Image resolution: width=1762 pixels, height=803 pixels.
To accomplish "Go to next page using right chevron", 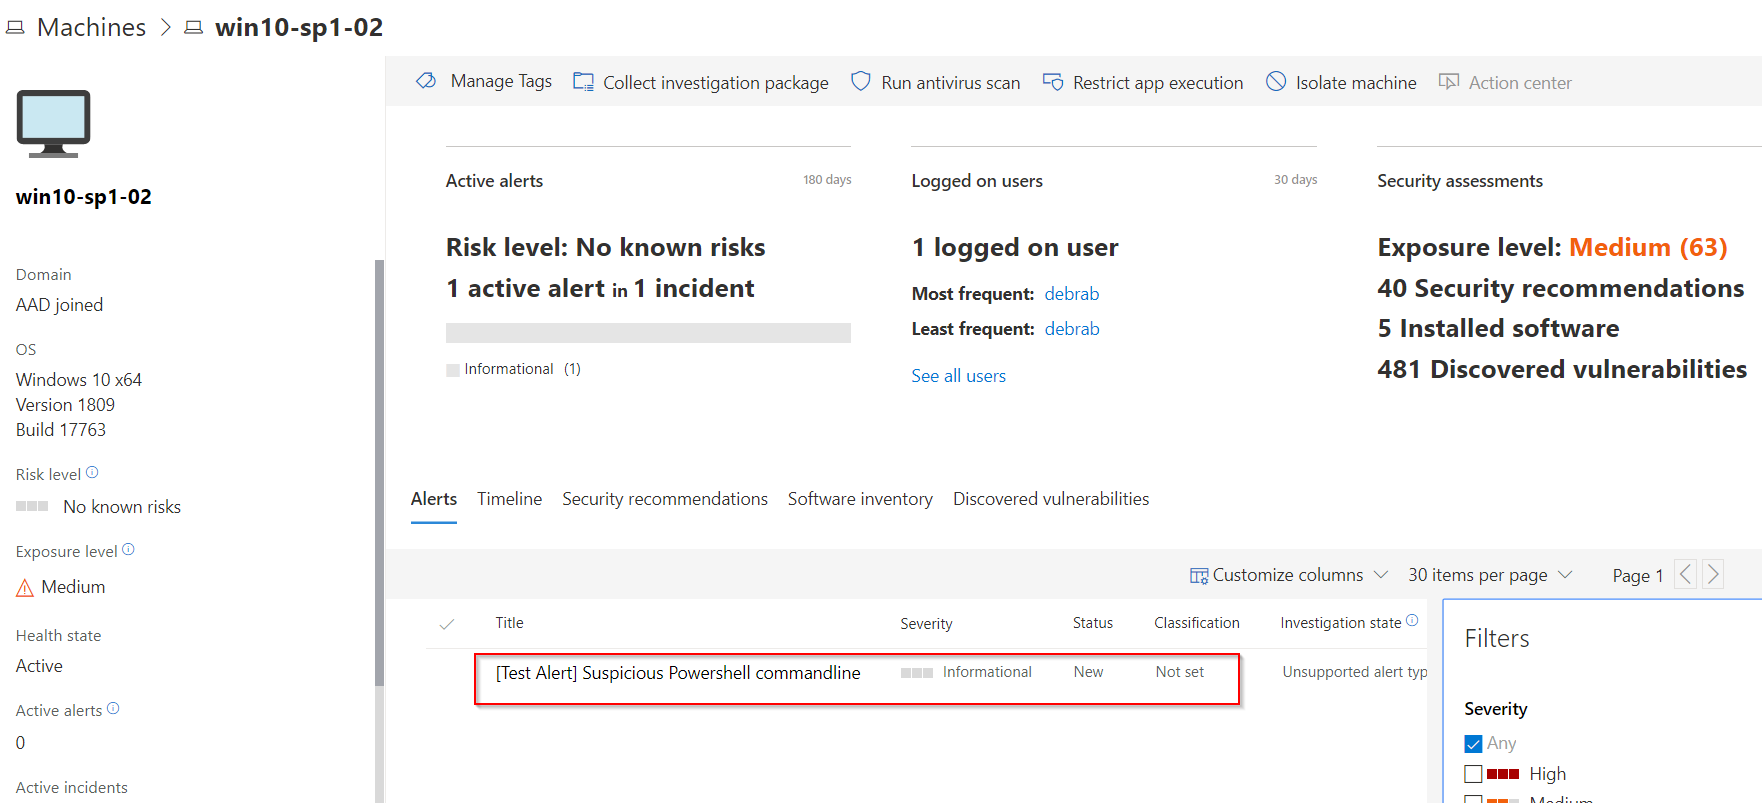I will [x=1713, y=574].
